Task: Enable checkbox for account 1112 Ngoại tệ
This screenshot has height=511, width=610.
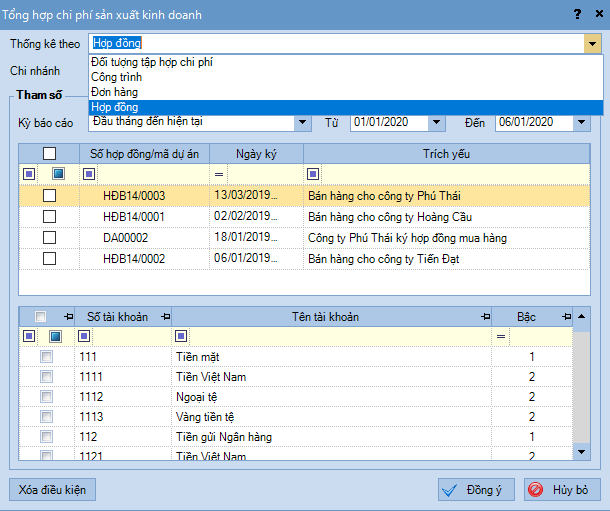Action: click(46, 397)
